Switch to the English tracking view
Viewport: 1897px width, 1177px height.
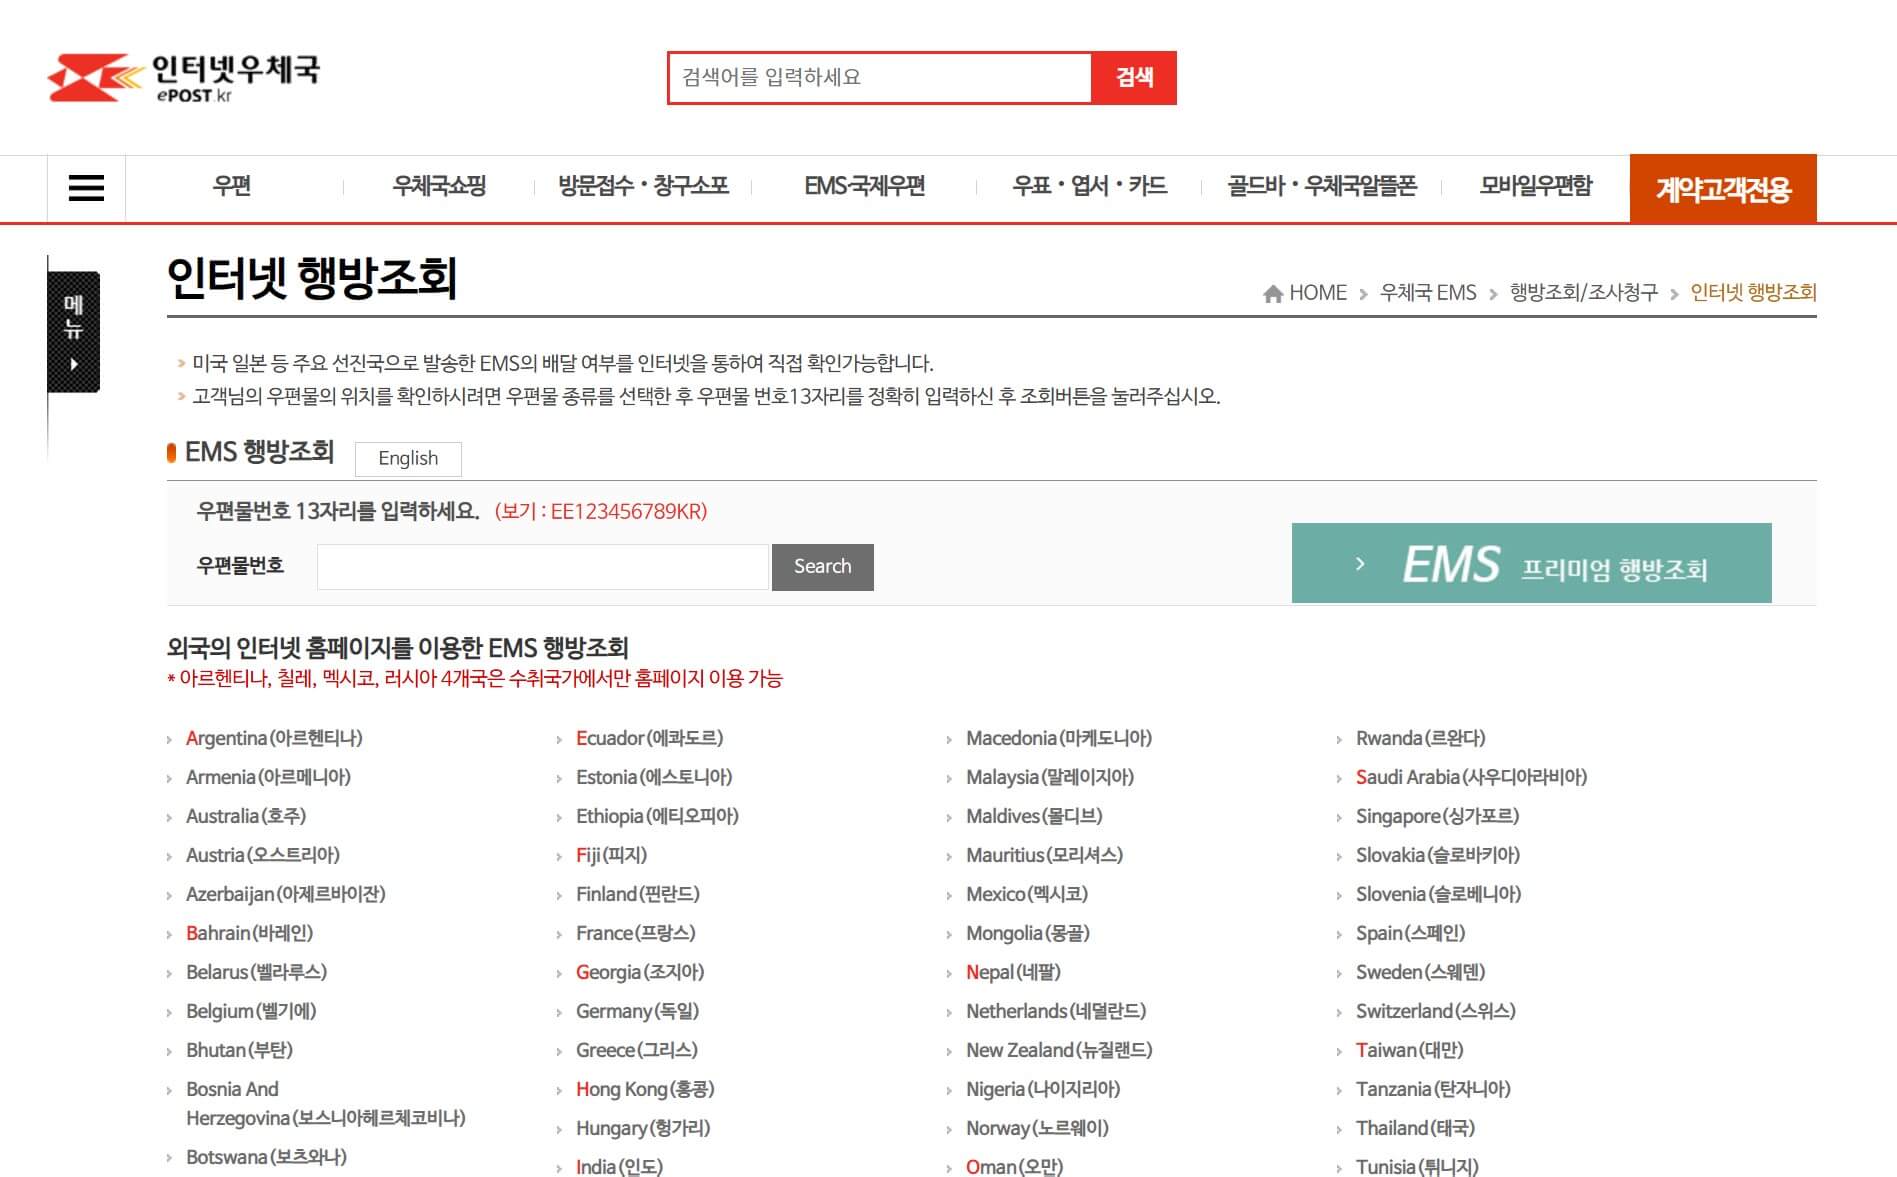click(407, 458)
